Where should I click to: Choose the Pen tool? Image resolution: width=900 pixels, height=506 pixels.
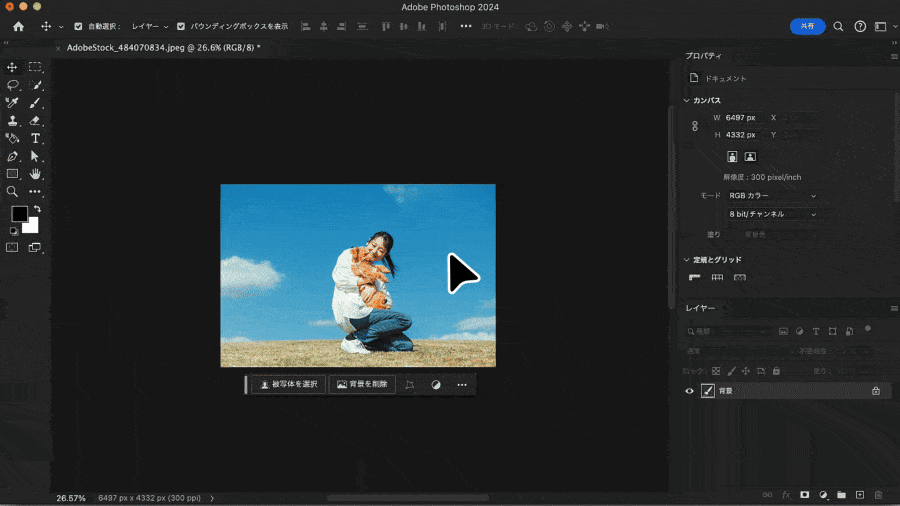pos(12,156)
